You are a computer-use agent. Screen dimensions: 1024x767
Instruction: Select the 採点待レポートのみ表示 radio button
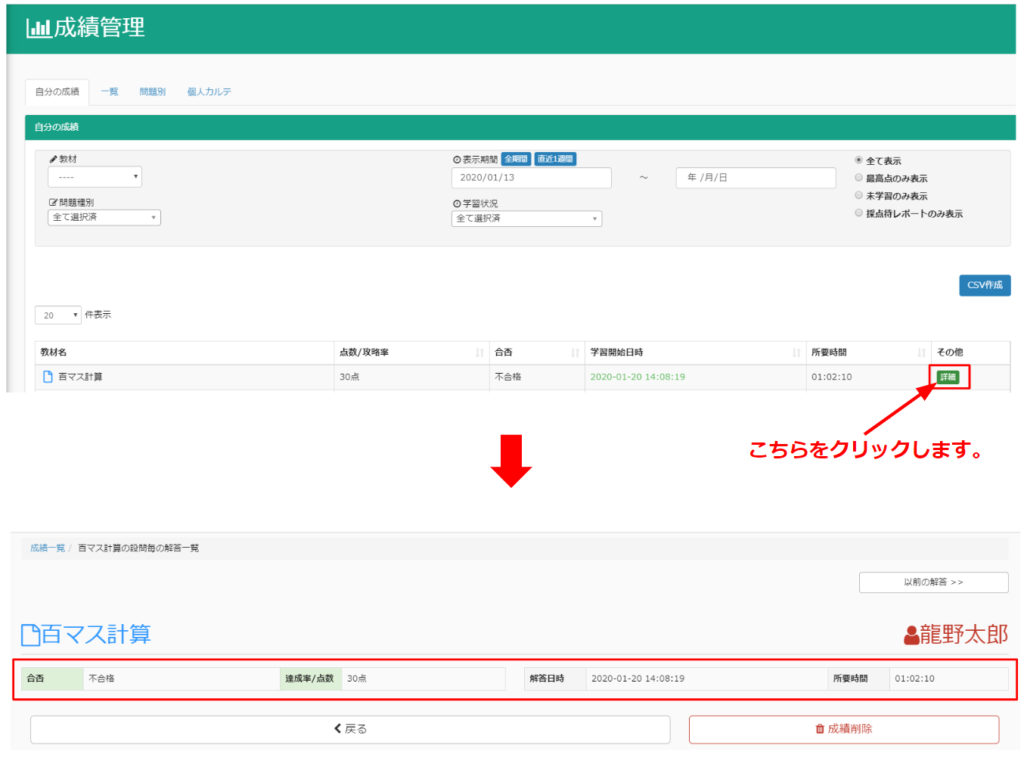pos(860,213)
